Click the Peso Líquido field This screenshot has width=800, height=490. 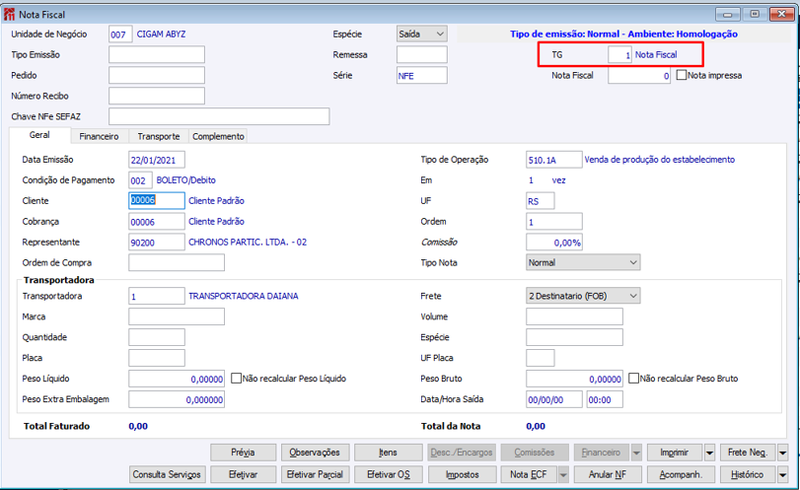point(177,378)
